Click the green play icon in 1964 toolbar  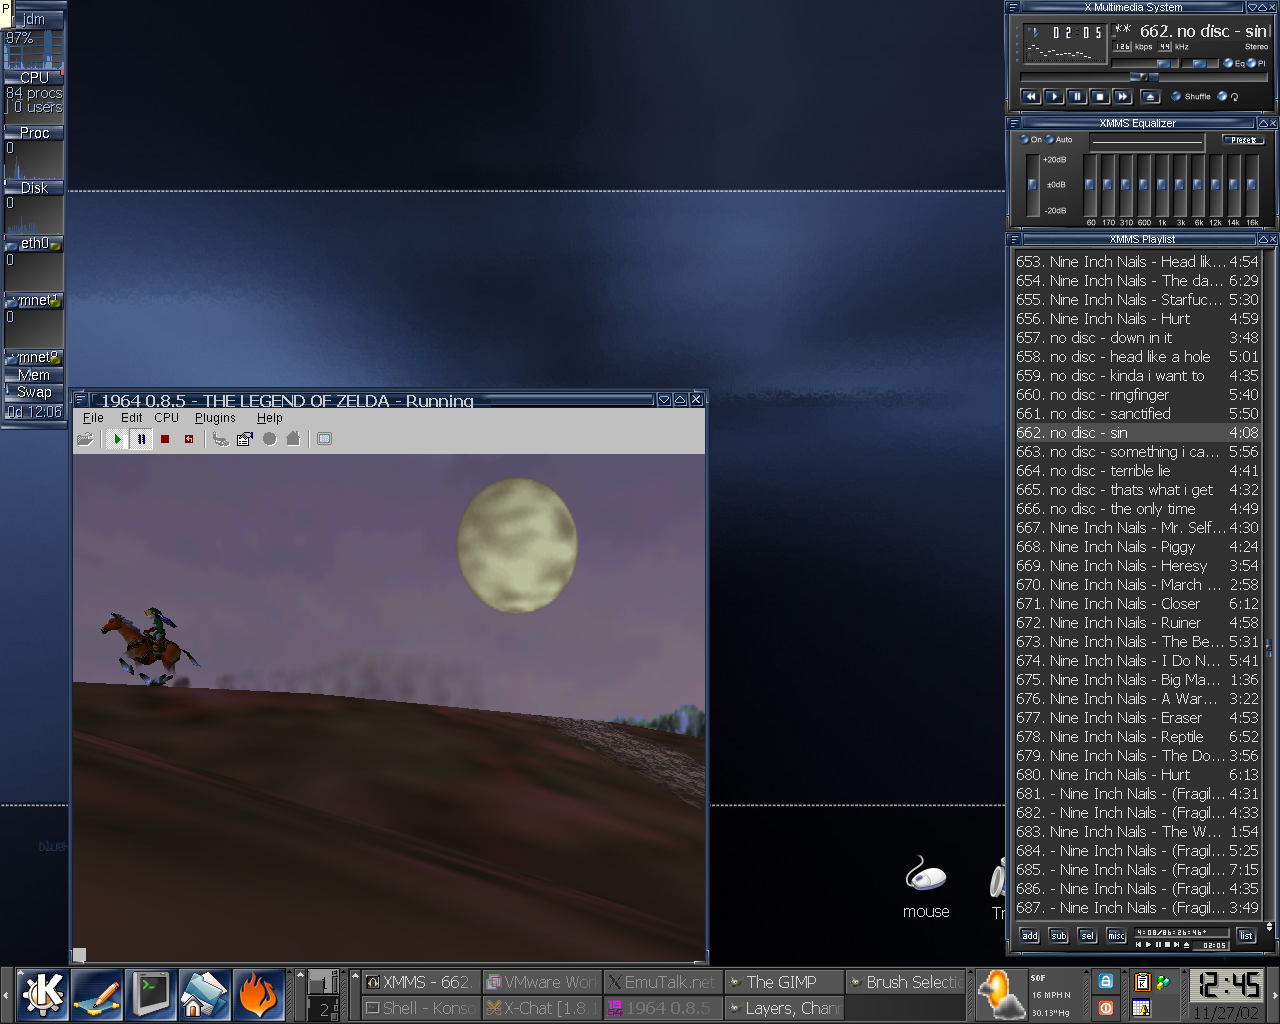click(117, 439)
